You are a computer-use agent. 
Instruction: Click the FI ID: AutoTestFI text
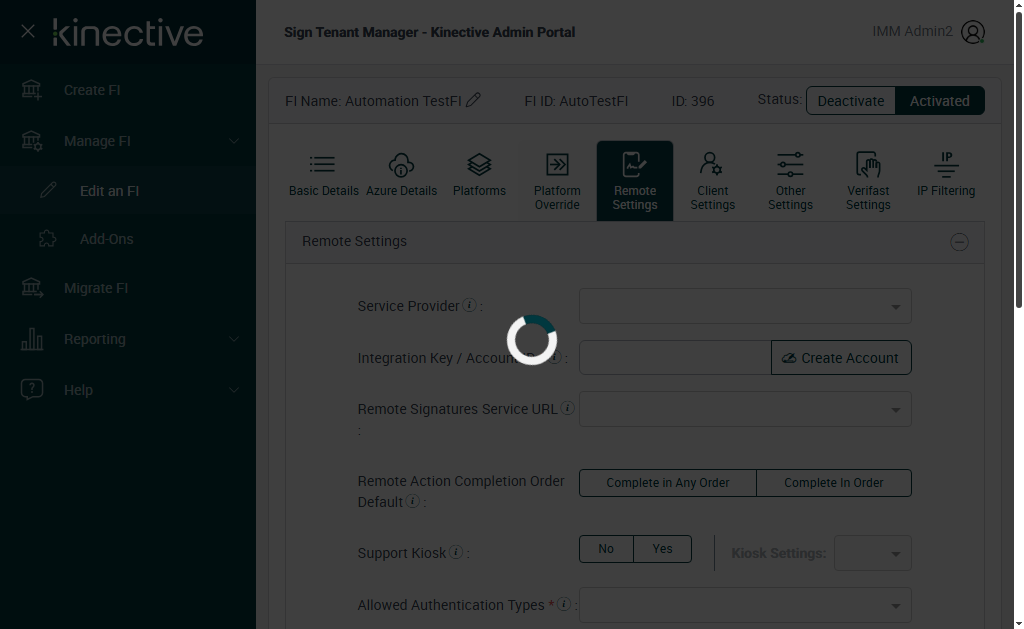[576, 101]
